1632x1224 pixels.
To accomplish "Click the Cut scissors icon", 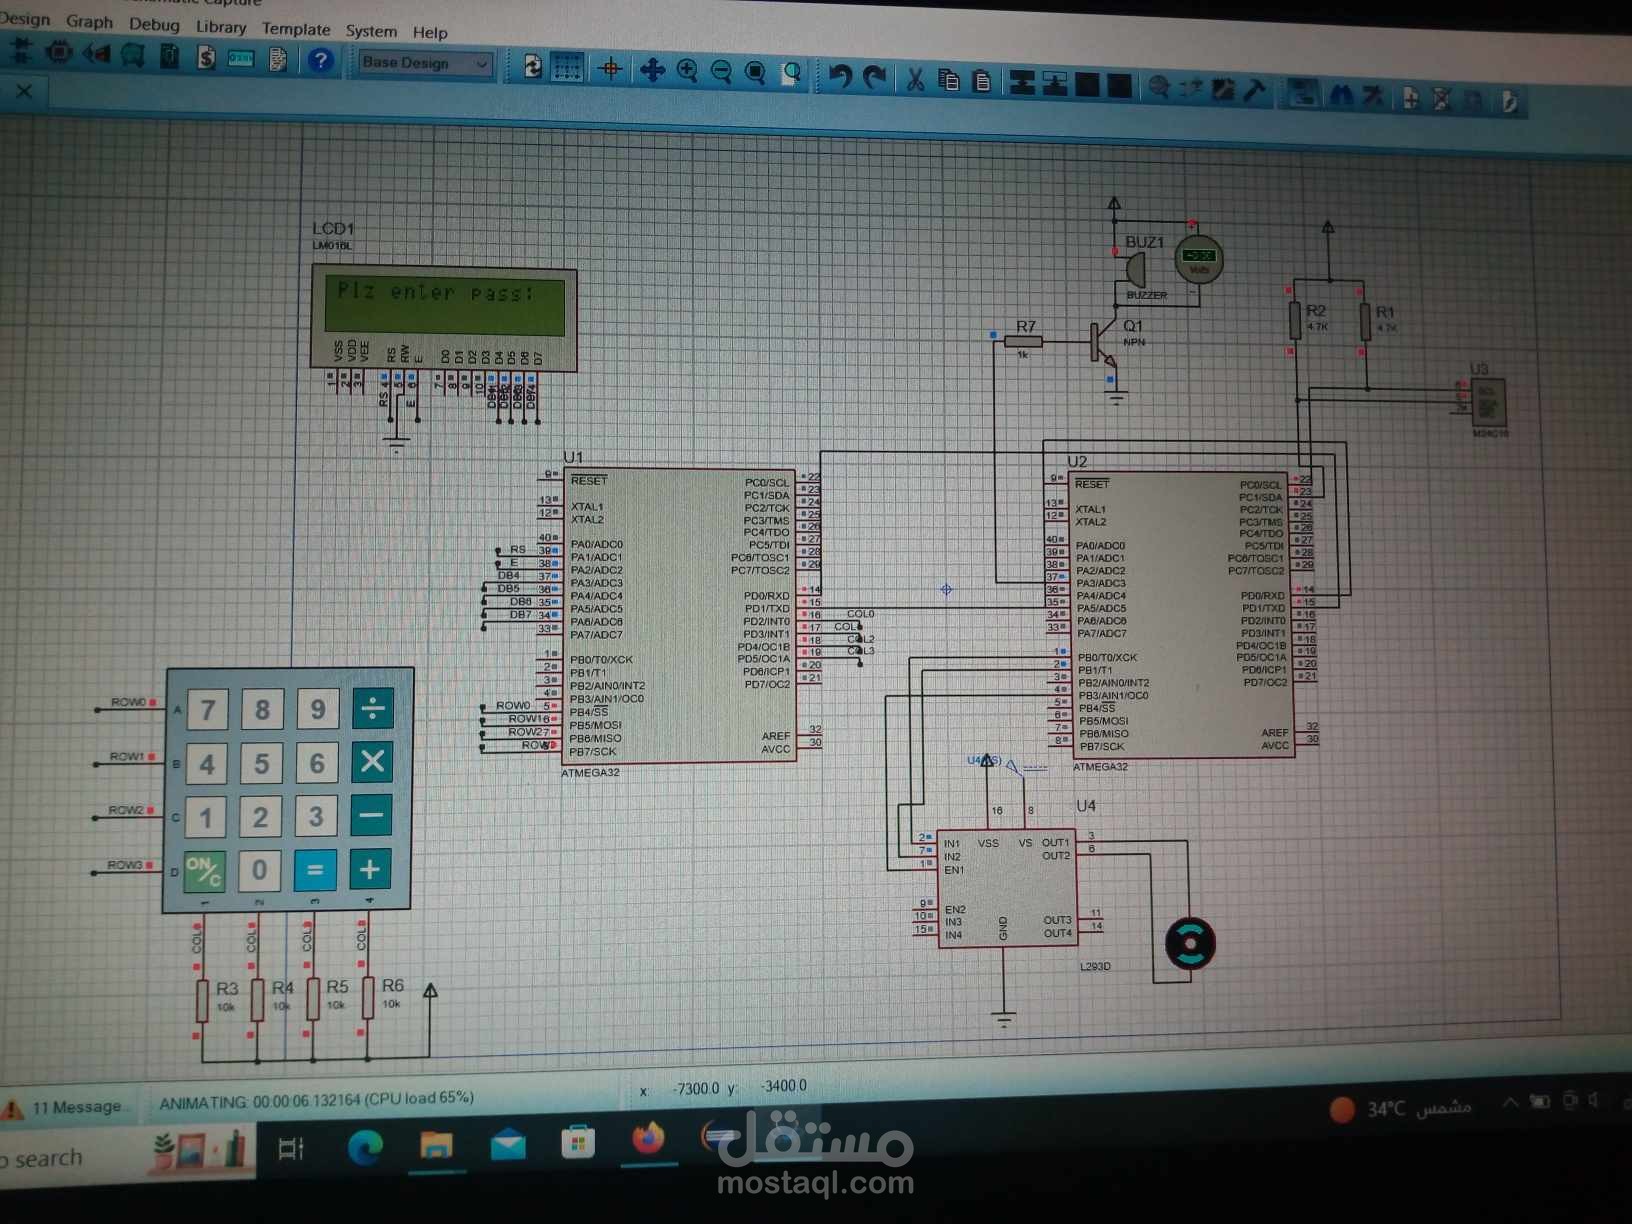I will click(x=915, y=79).
